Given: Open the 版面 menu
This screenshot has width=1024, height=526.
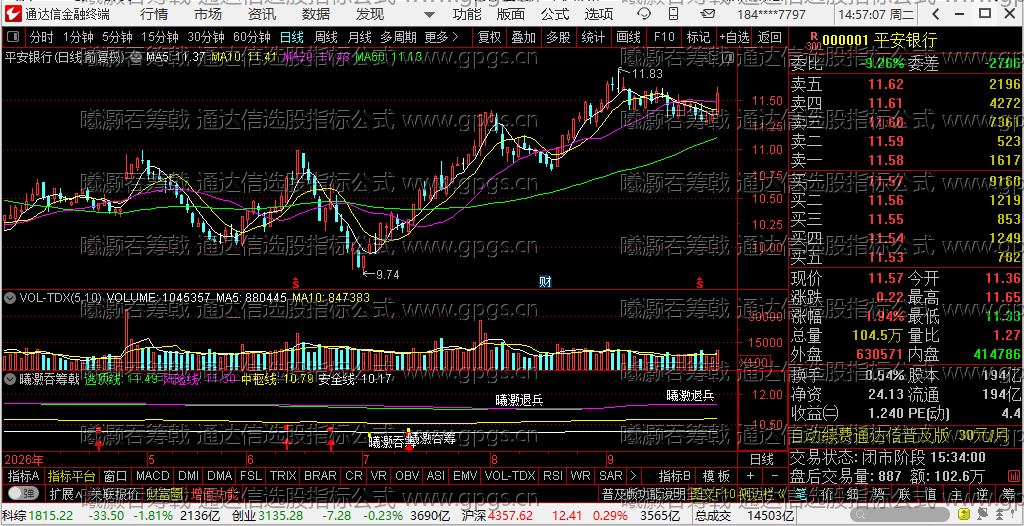Looking at the screenshot, I should click(x=510, y=14).
